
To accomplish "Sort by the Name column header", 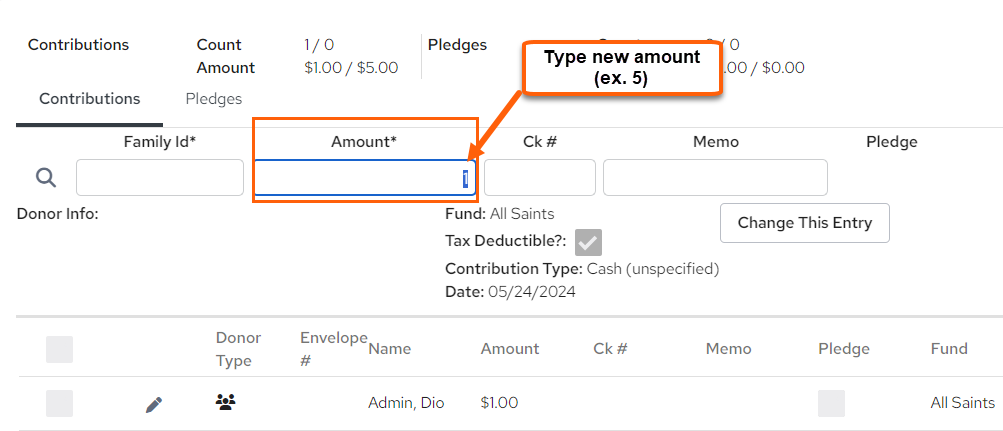I will click(390, 349).
